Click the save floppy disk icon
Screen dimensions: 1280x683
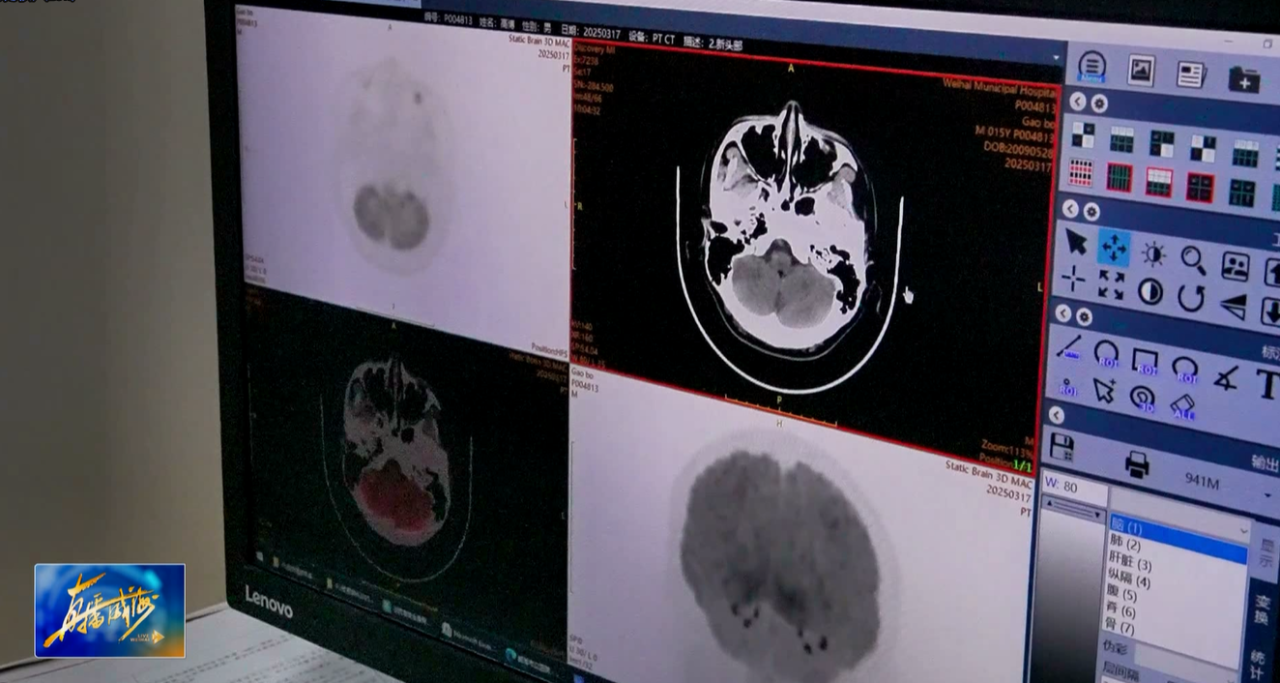(x=1062, y=447)
